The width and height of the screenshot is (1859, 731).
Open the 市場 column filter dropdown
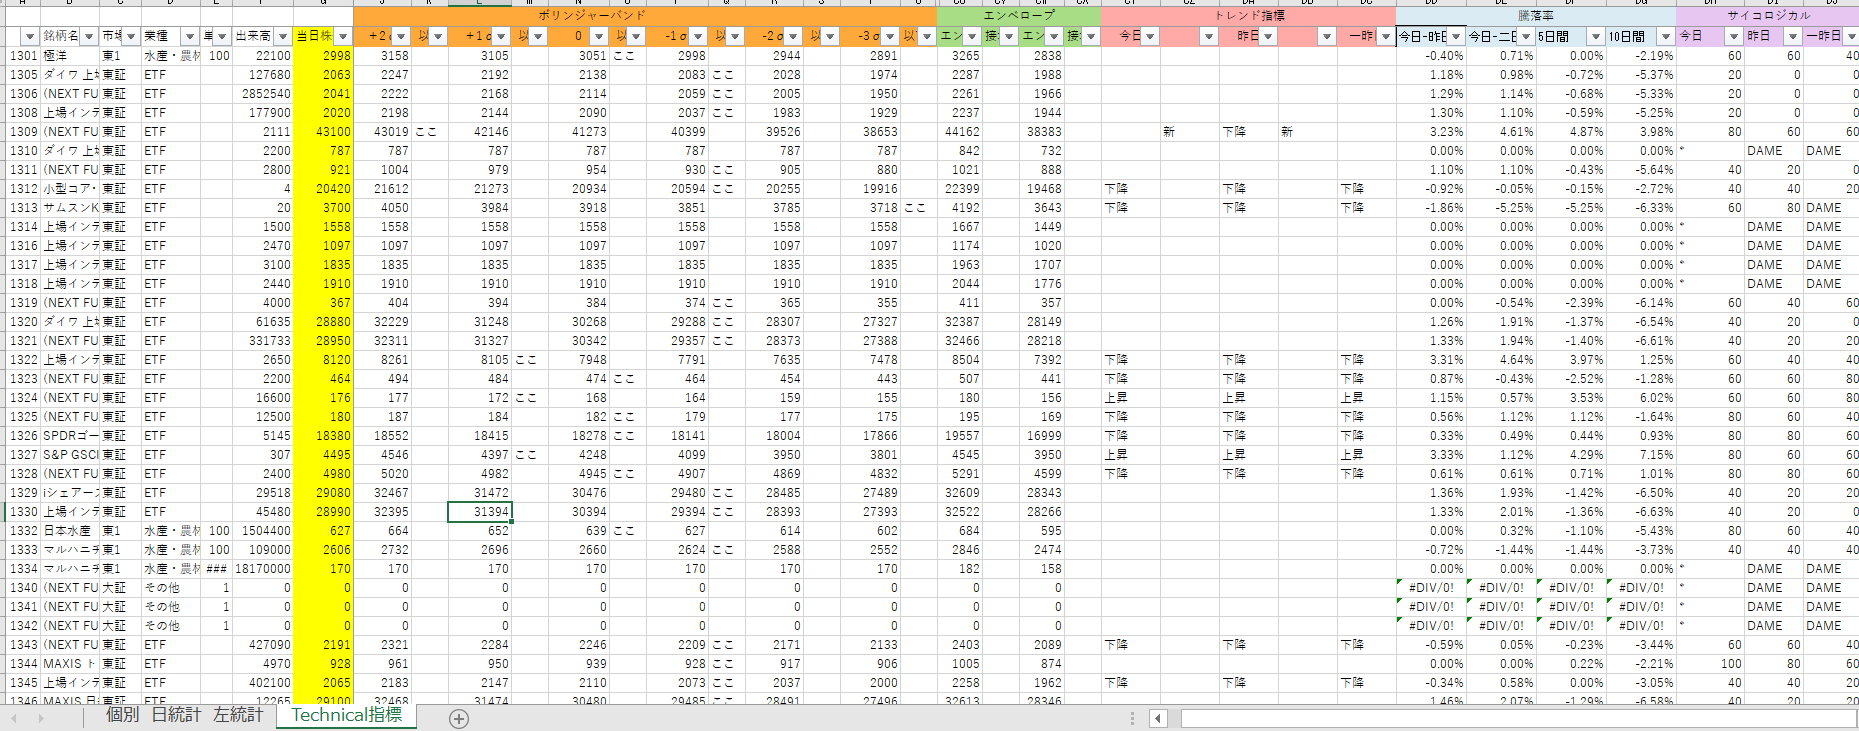click(130, 37)
